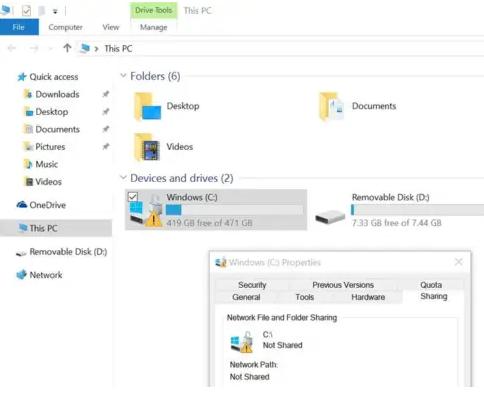
Task: Open Videos icon in sidebar
Action: click(29, 182)
